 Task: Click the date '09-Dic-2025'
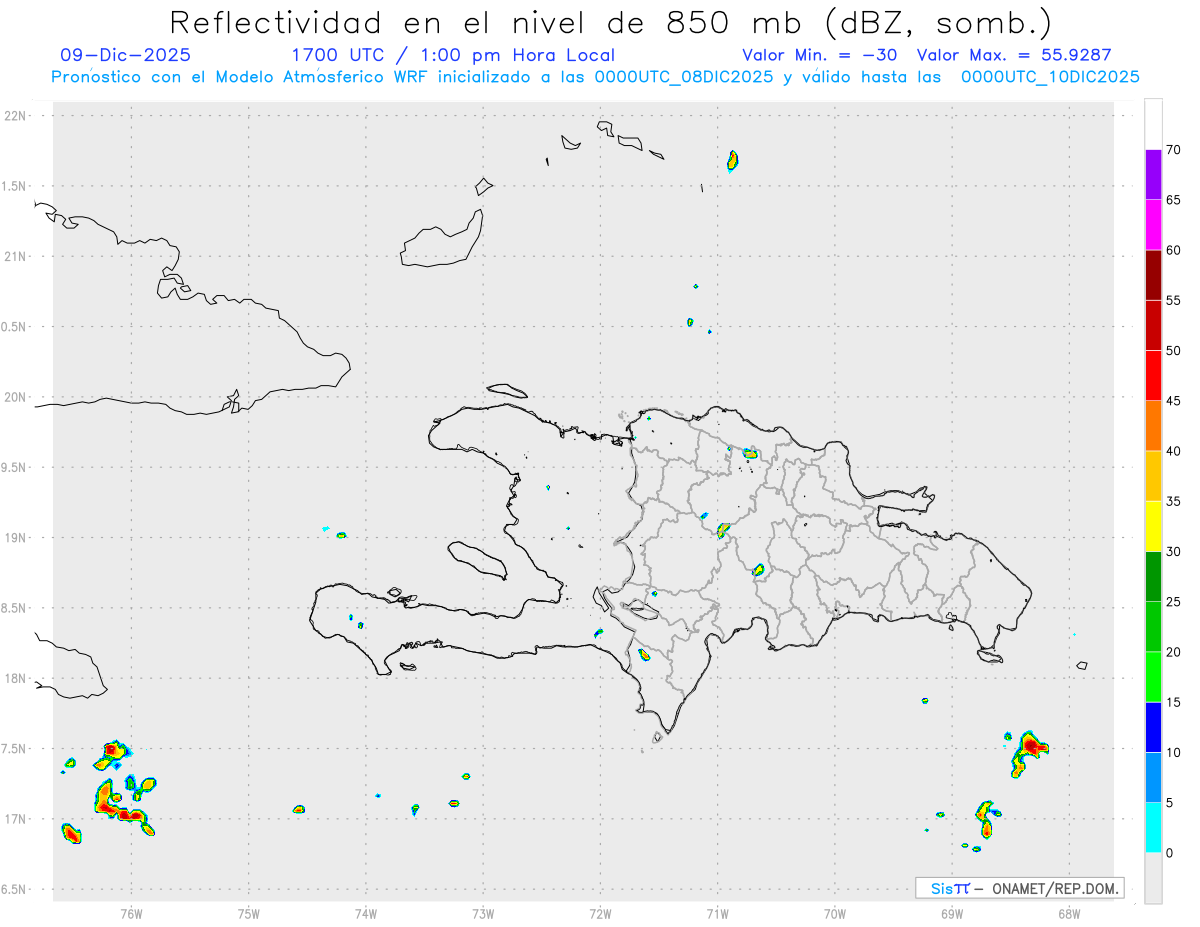pos(125,55)
